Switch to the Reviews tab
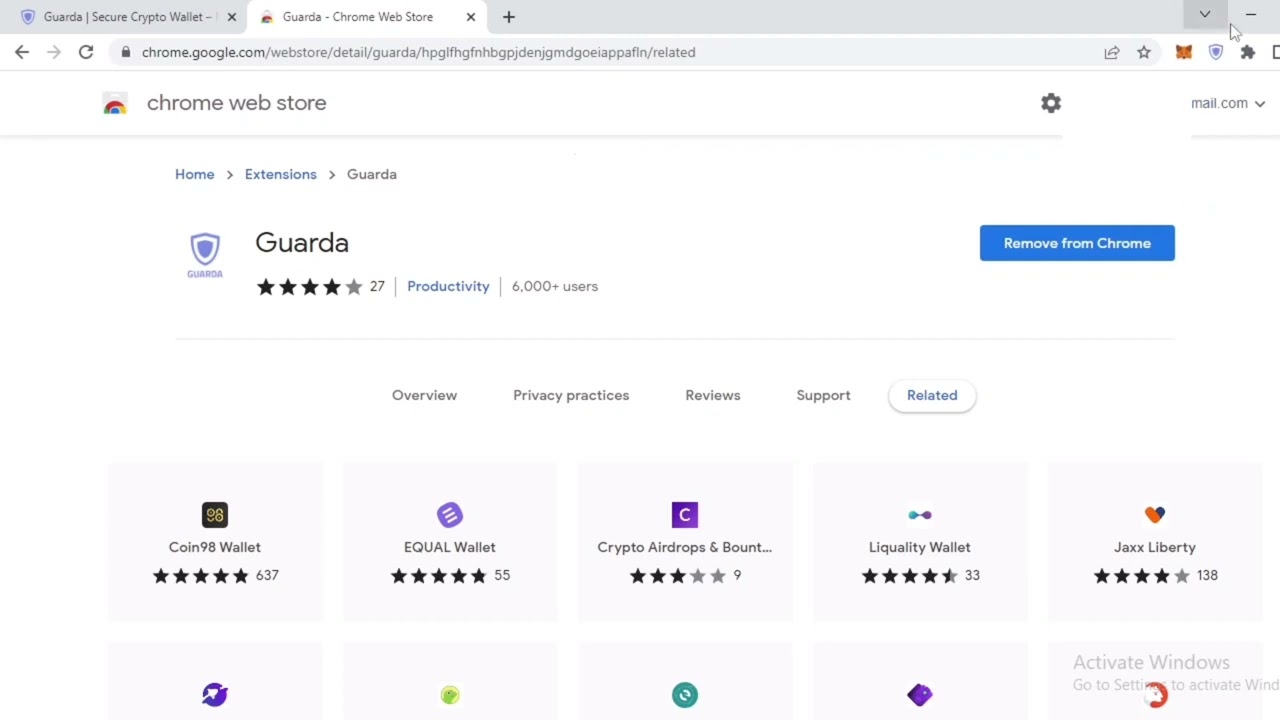The height and width of the screenshot is (720, 1280). [713, 395]
